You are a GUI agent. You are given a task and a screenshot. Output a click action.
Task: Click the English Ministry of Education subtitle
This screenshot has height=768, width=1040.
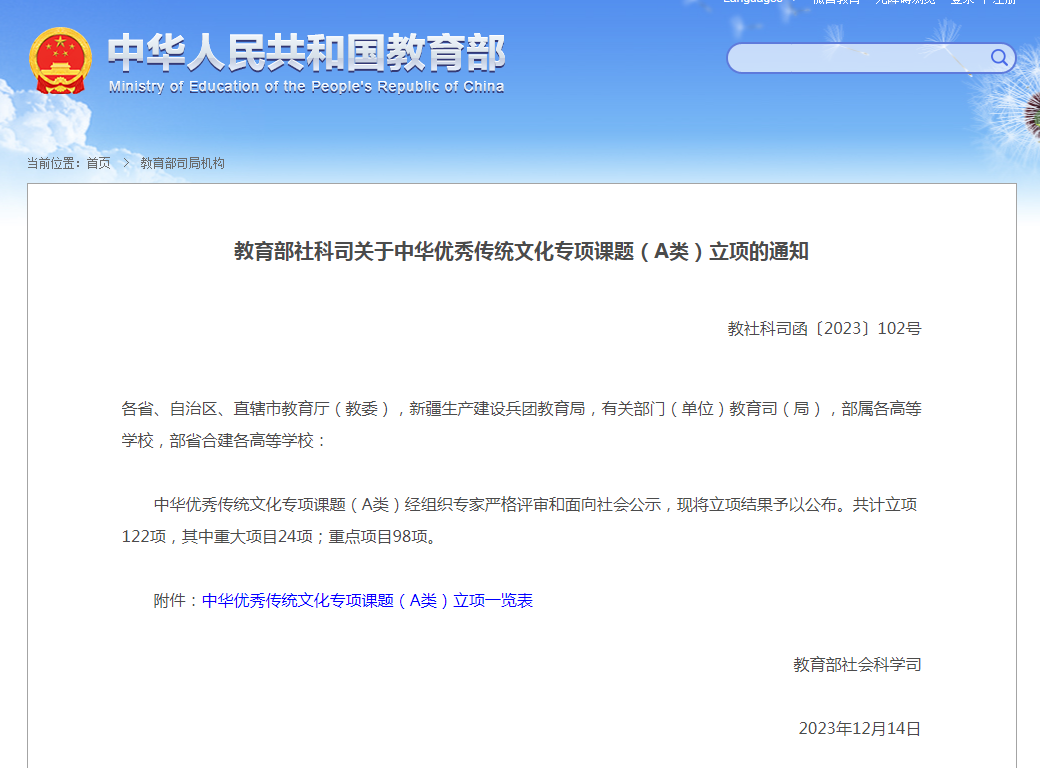point(306,87)
